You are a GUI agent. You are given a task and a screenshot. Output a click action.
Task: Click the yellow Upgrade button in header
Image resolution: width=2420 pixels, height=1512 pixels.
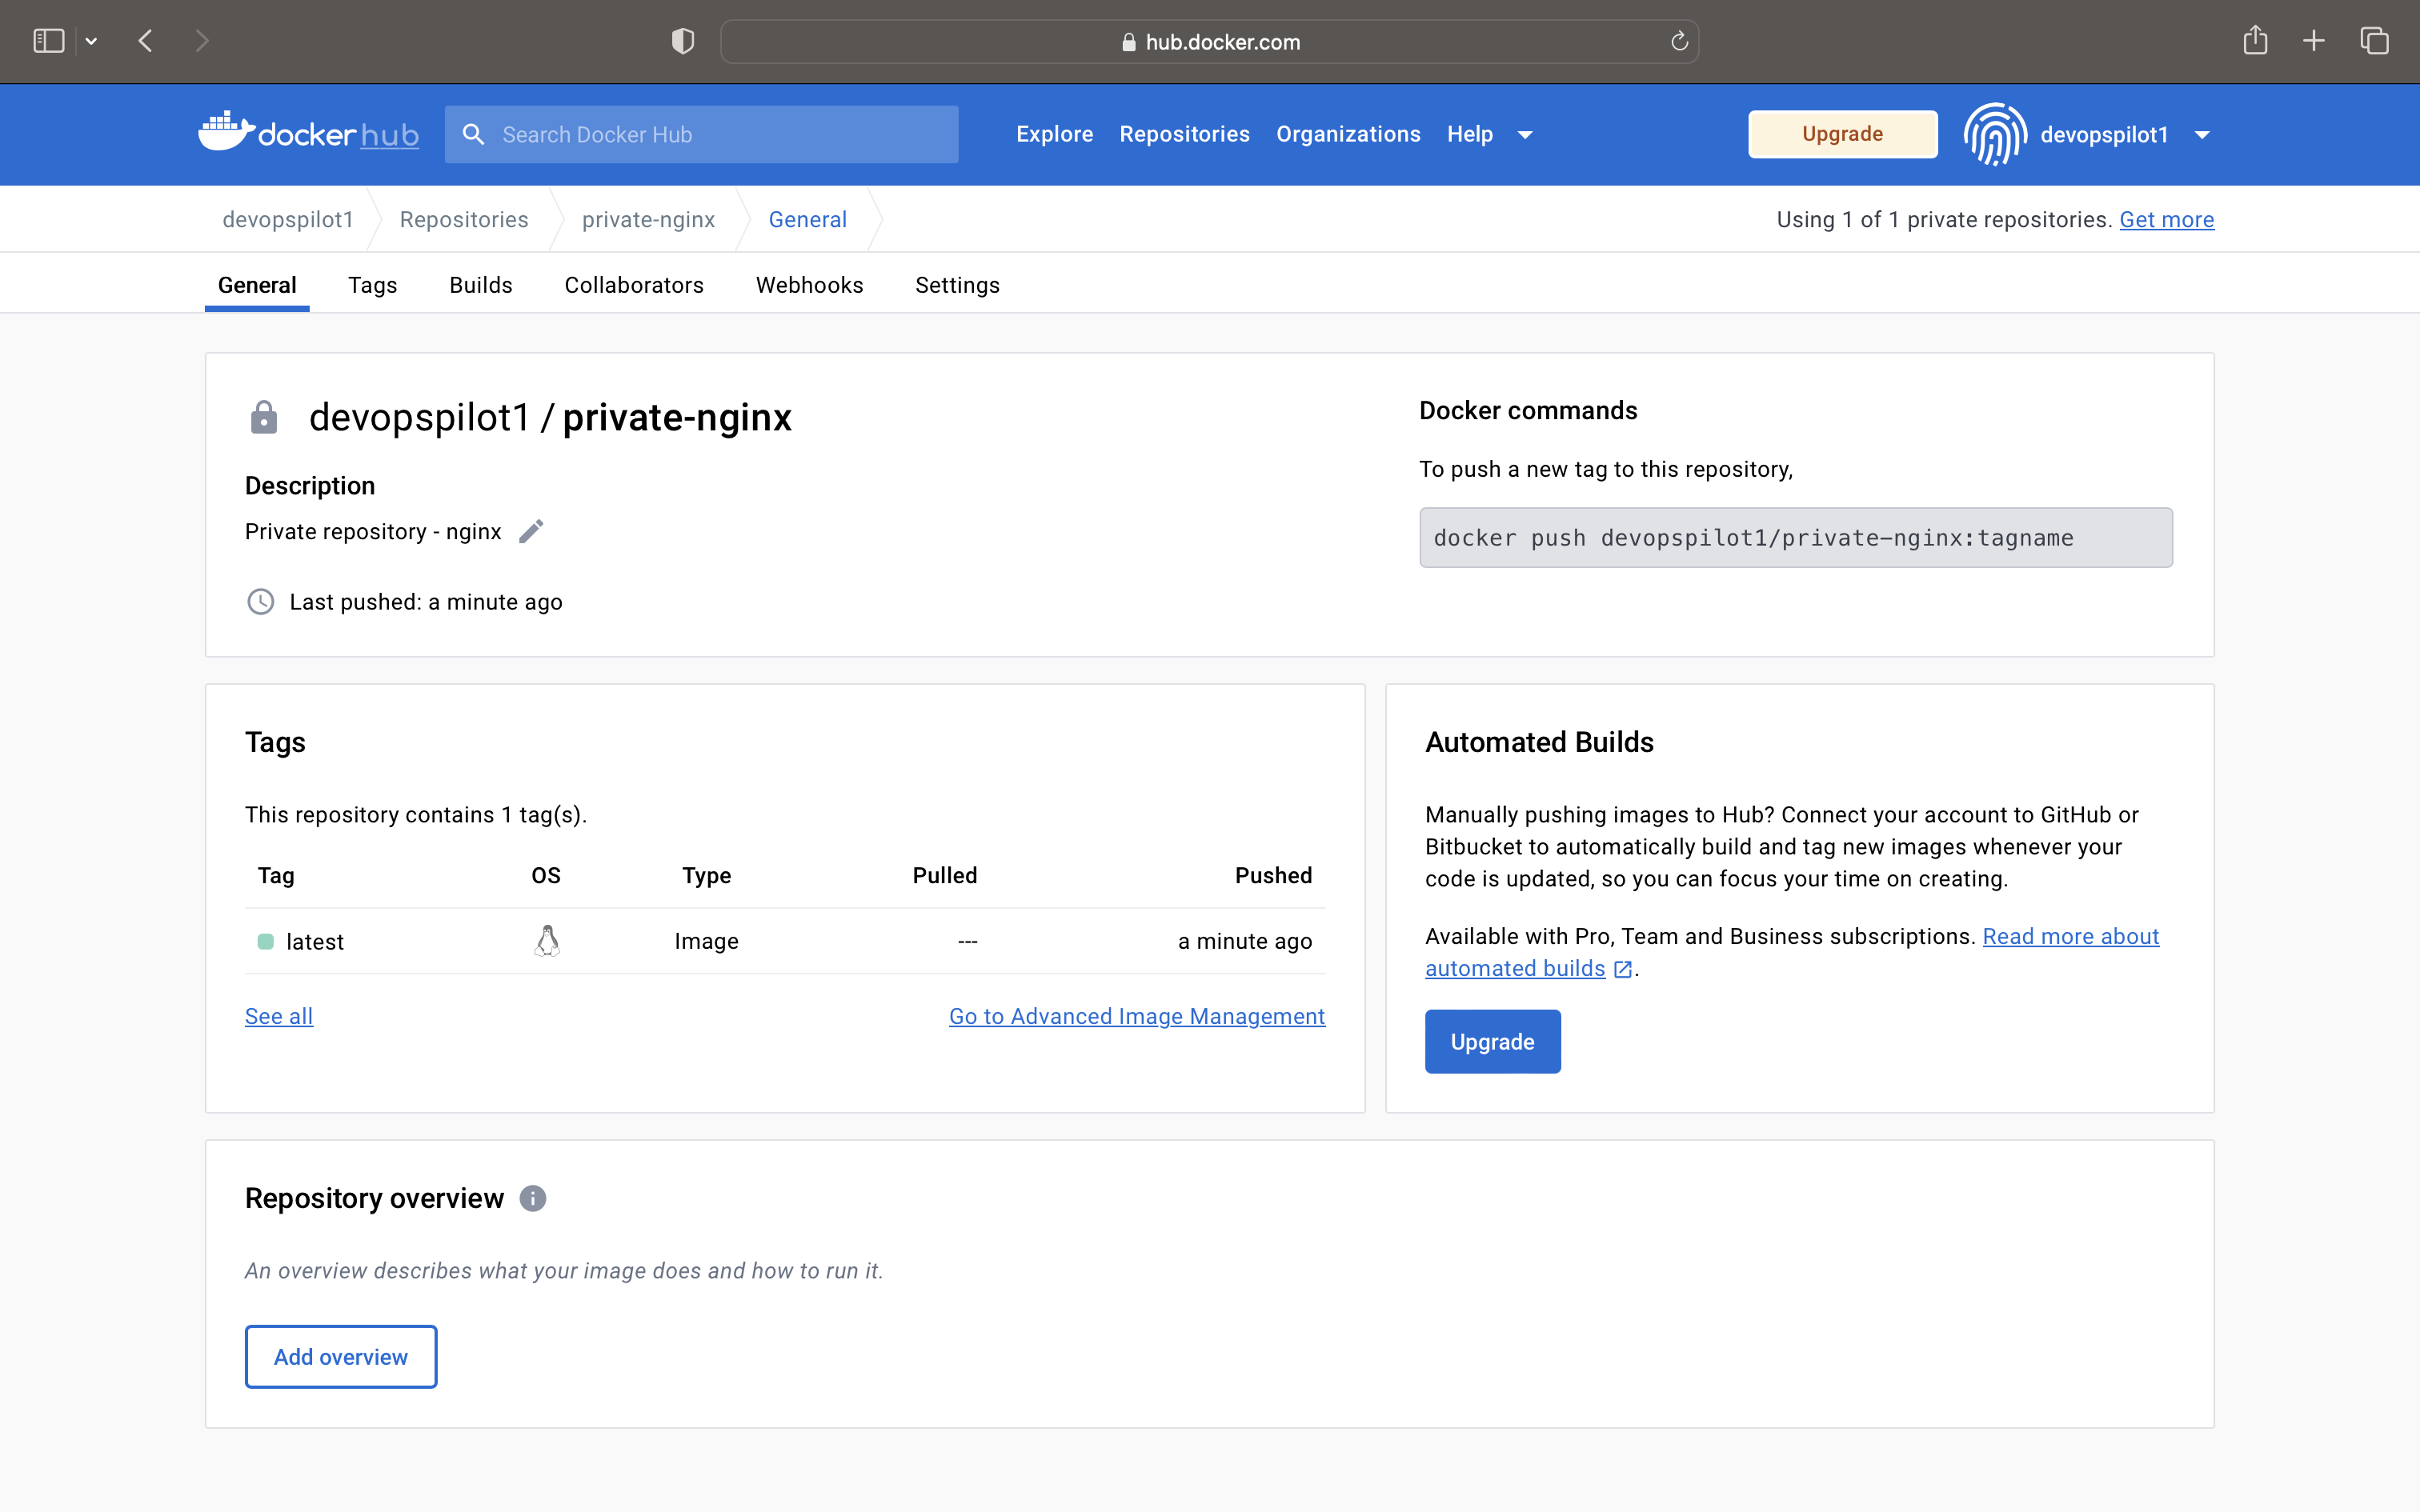point(1842,134)
